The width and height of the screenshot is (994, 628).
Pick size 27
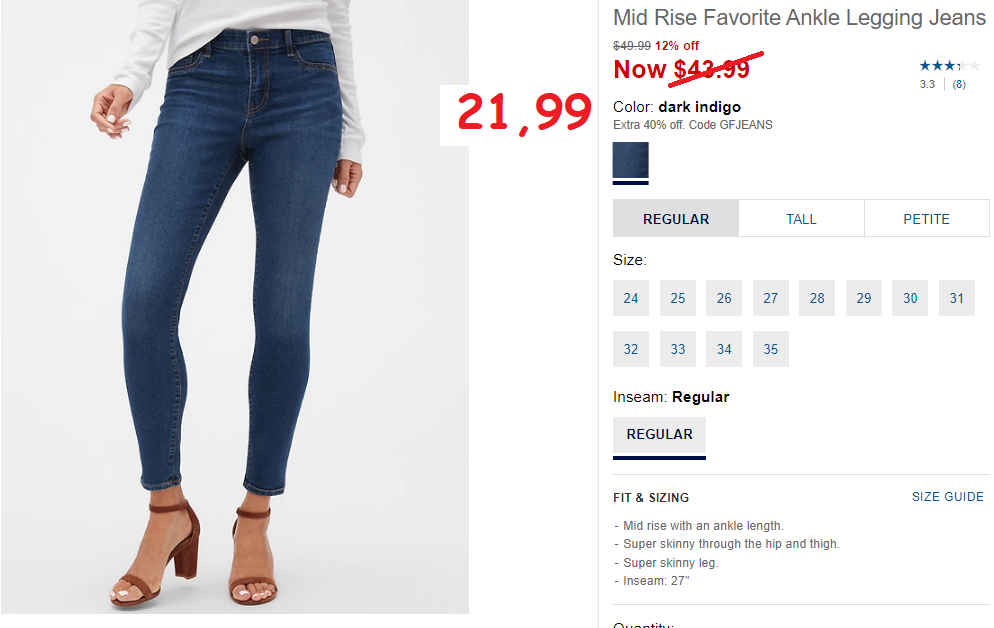[x=771, y=298]
